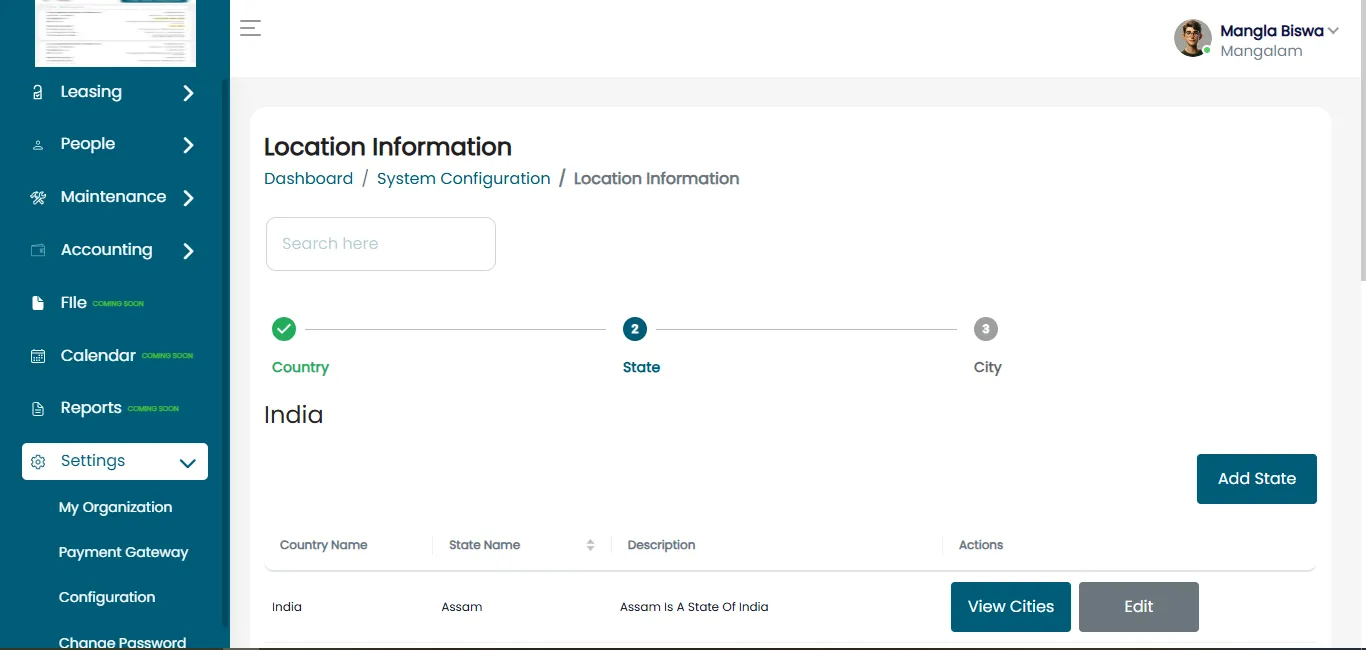1366x650 pixels.
Task: Collapse the Settings menu chevron
Action: [x=187, y=463]
